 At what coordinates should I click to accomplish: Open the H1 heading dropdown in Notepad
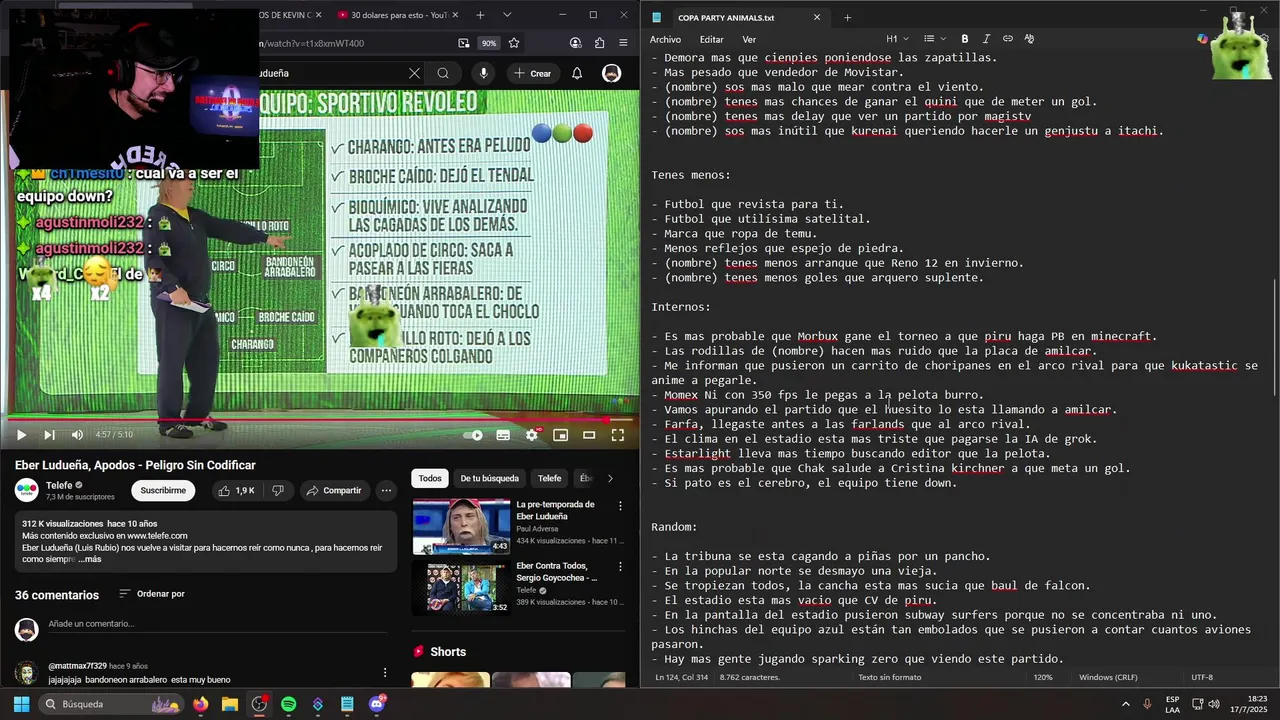click(x=896, y=39)
